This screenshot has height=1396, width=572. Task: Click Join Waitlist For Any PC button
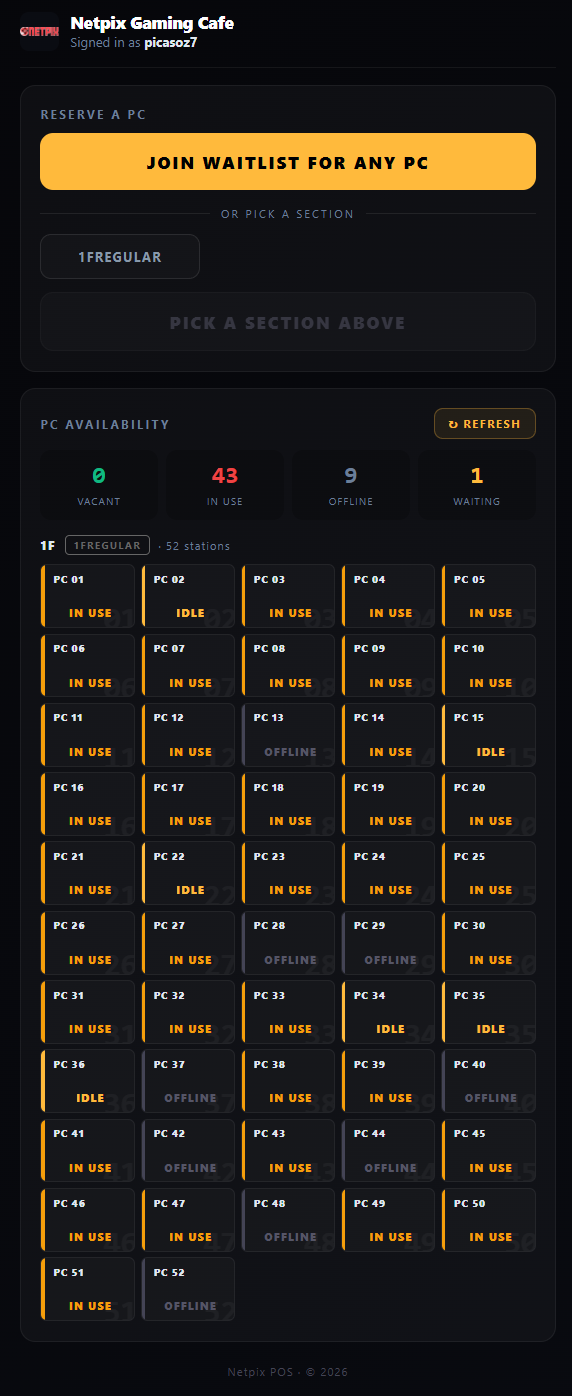(288, 162)
